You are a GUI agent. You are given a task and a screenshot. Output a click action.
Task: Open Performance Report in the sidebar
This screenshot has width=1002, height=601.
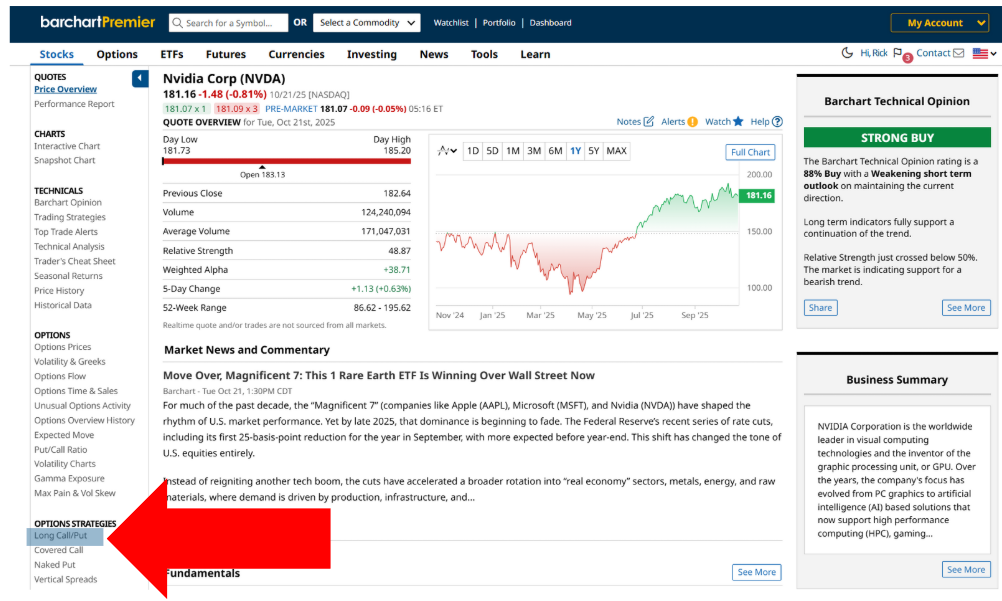[74, 104]
